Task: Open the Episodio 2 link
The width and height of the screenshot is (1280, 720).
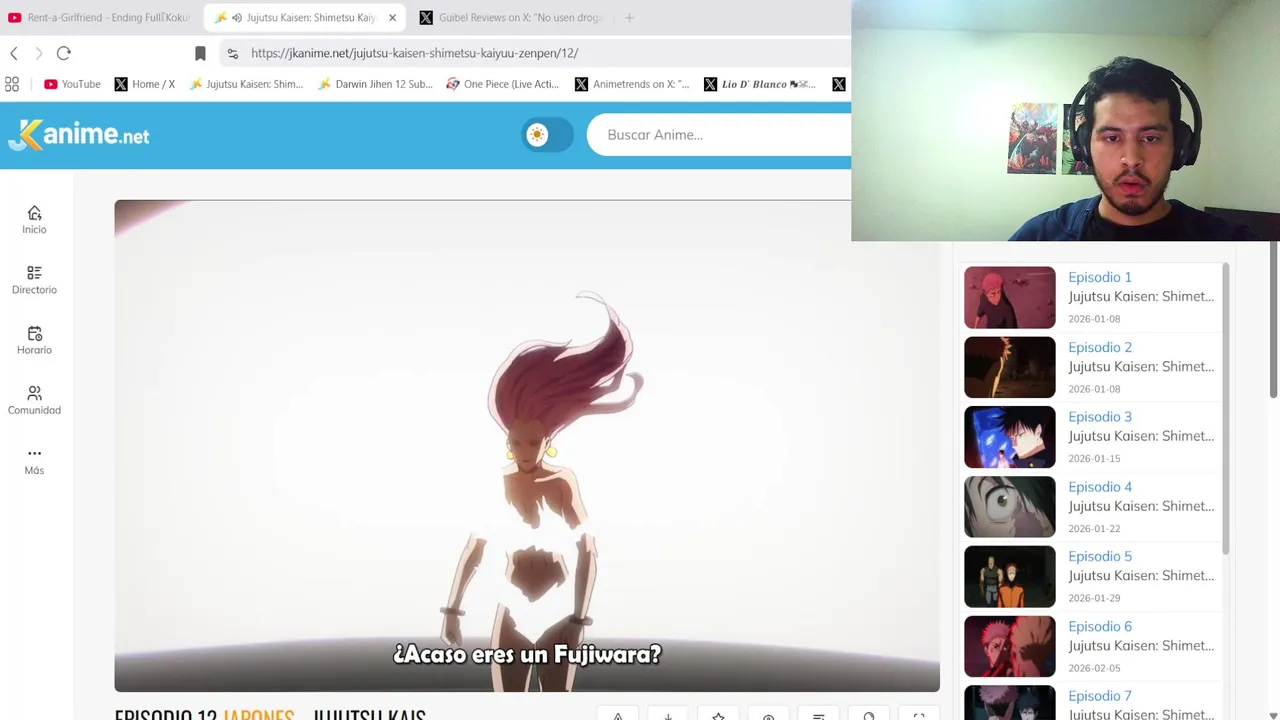Action: tap(1100, 347)
